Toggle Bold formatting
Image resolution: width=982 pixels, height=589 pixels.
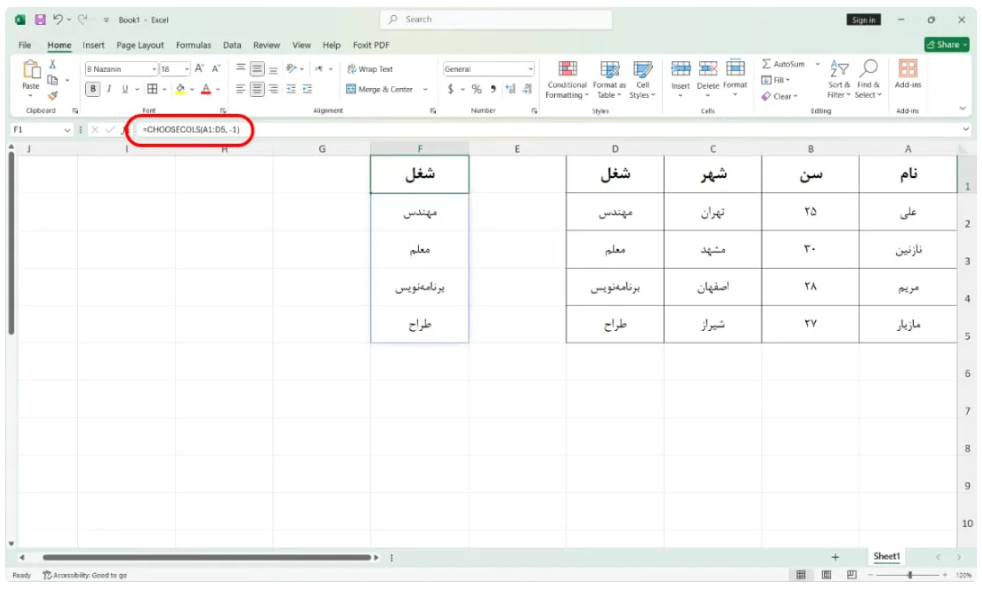(93, 89)
